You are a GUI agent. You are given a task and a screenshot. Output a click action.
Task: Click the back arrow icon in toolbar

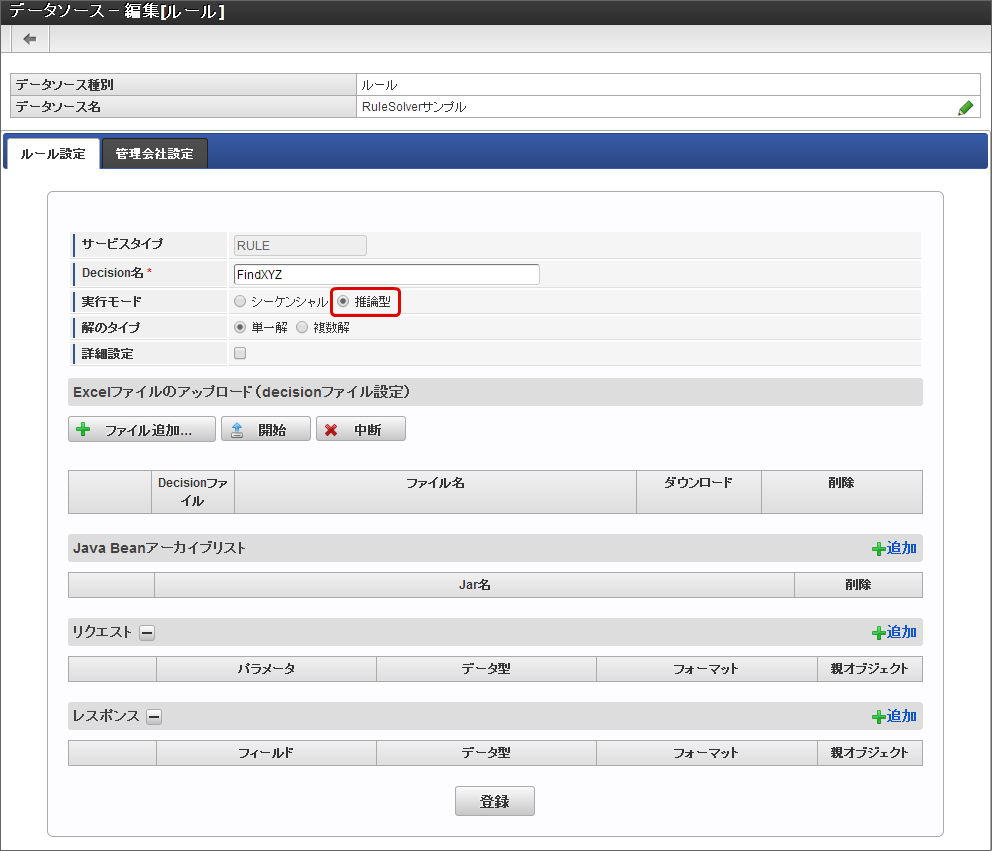30,39
